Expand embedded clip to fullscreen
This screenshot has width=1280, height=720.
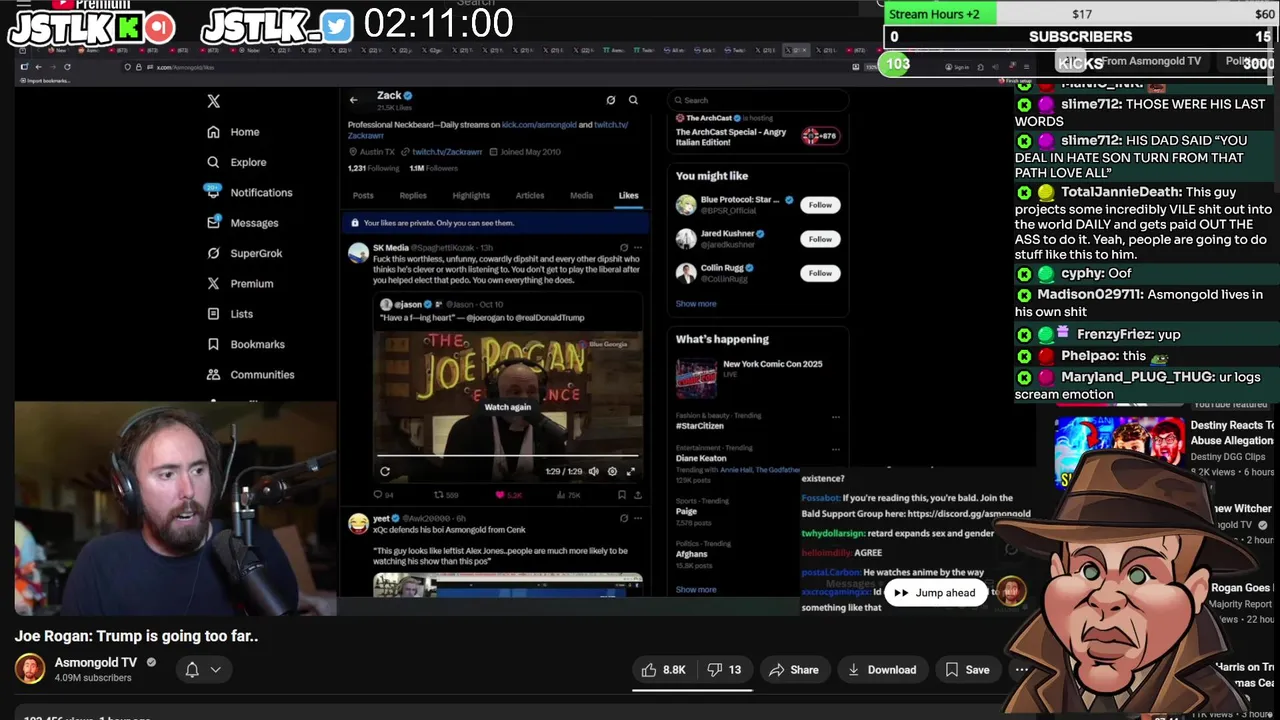click(631, 471)
